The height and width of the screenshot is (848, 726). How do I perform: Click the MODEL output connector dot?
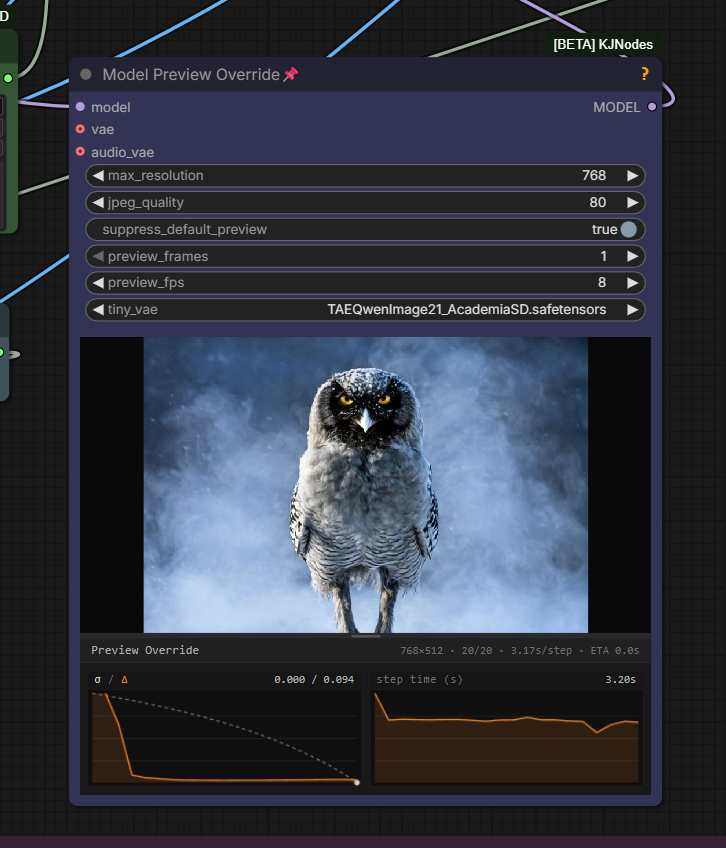click(652, 107)
